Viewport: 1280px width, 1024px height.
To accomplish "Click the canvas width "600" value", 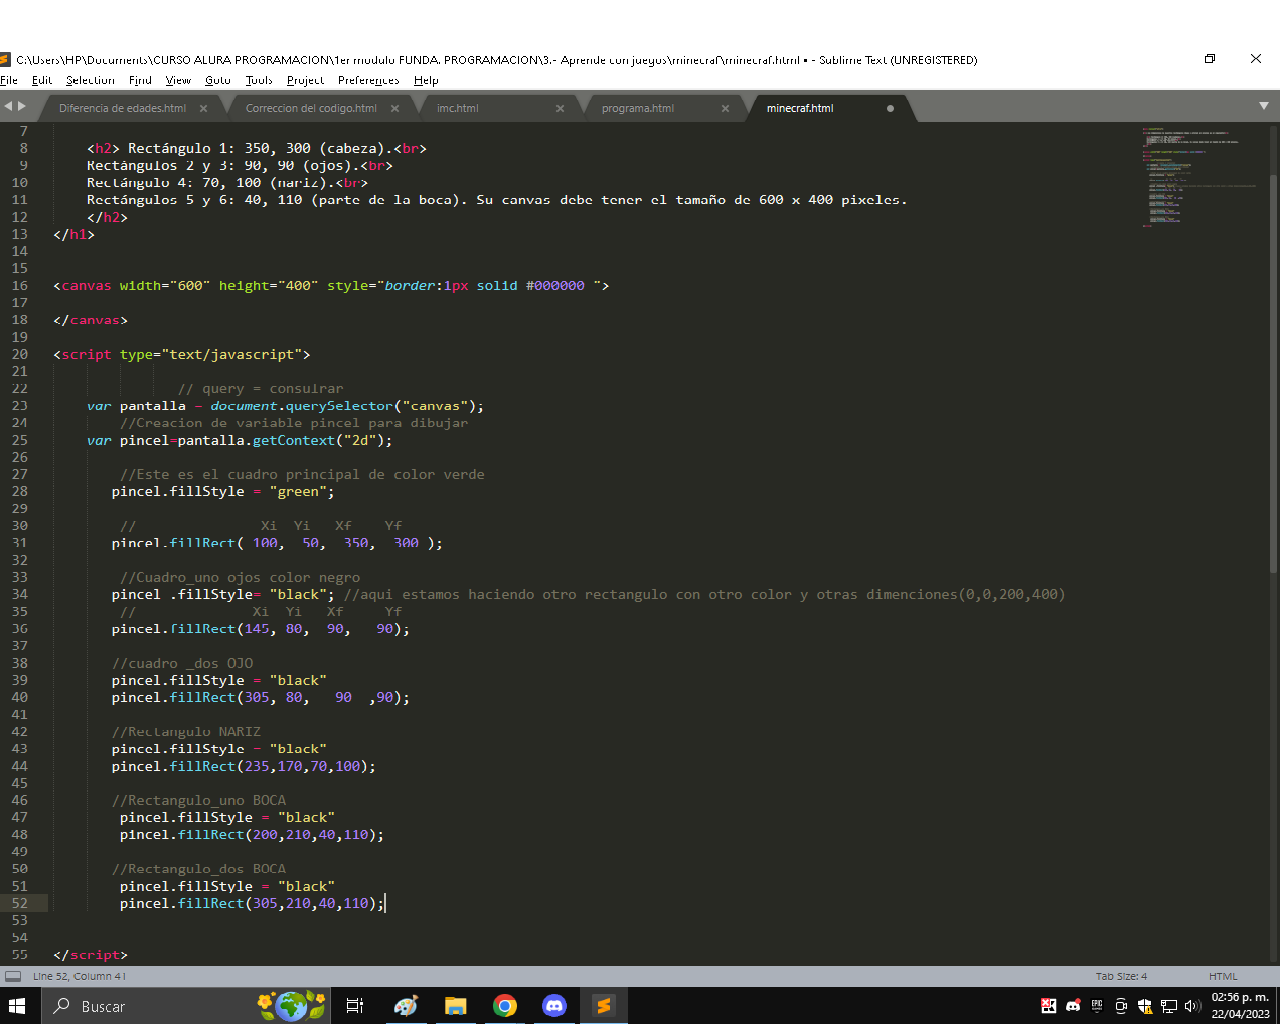I will pos(190,286).
